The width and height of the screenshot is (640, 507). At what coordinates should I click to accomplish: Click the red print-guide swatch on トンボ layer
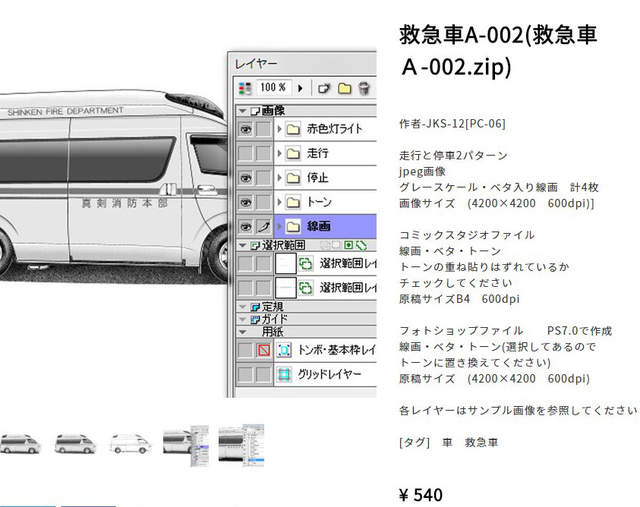(264, 350)
